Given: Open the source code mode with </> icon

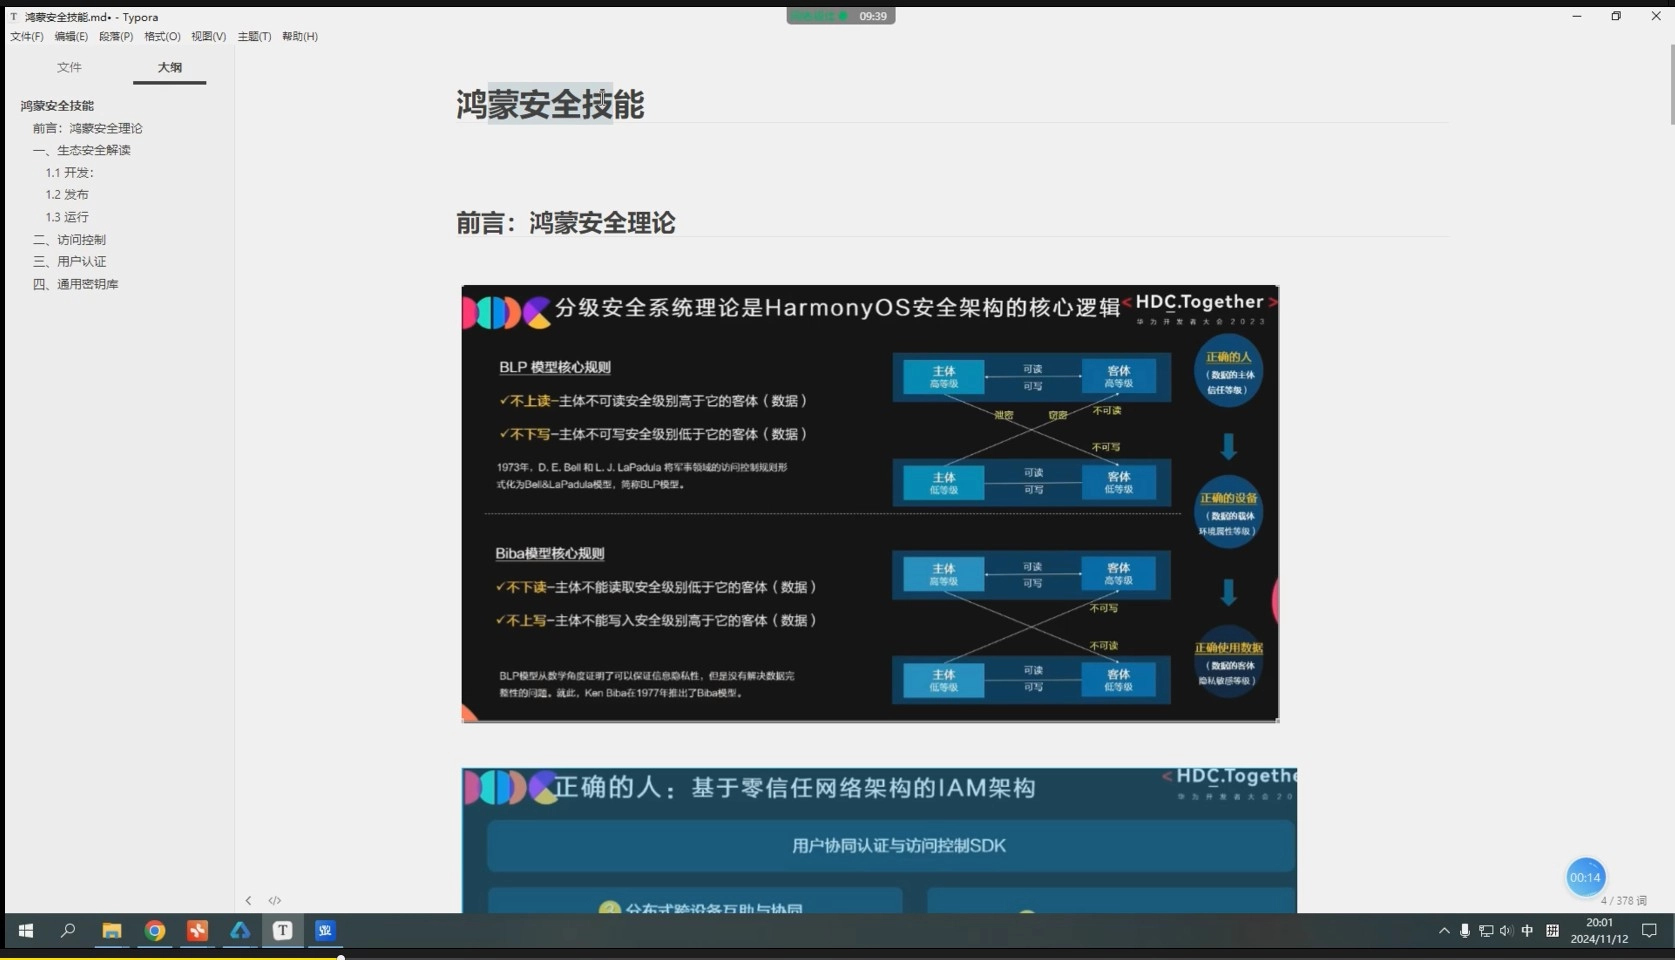Looking at the screenshot, I should click(274, 901).
